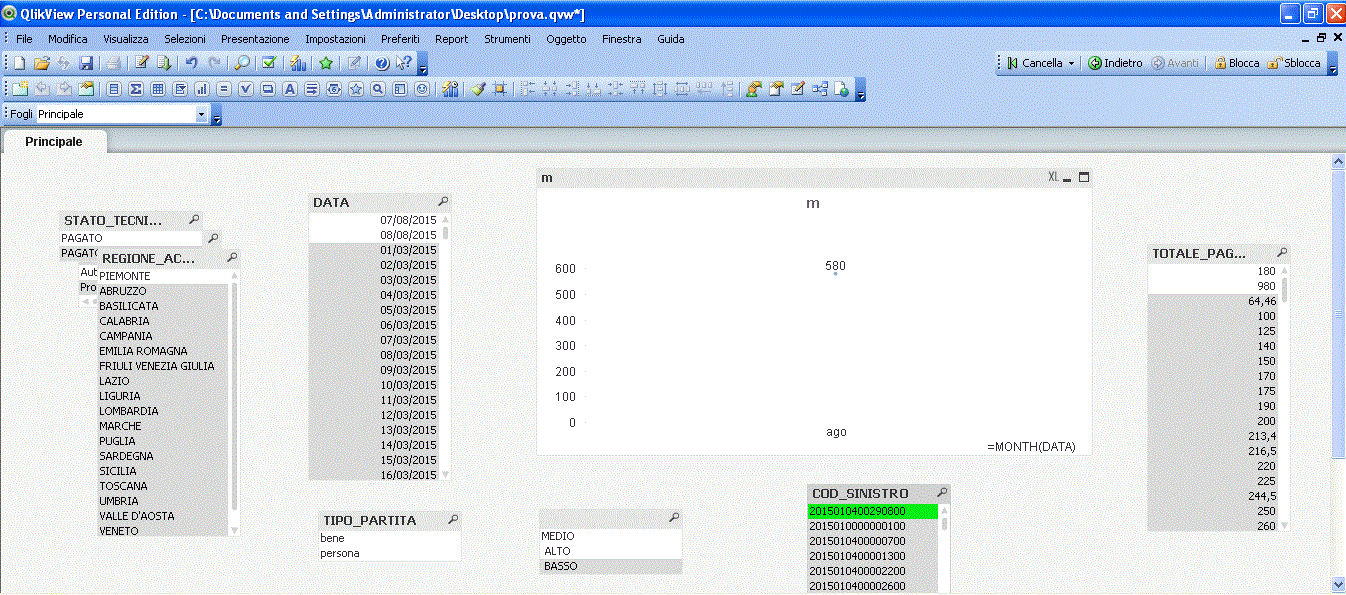Click the TOTALE_PAG list scrollbar thumb
This screenshot has height=595, width=1346.
pyautogui.click(x=1284, y=289)
